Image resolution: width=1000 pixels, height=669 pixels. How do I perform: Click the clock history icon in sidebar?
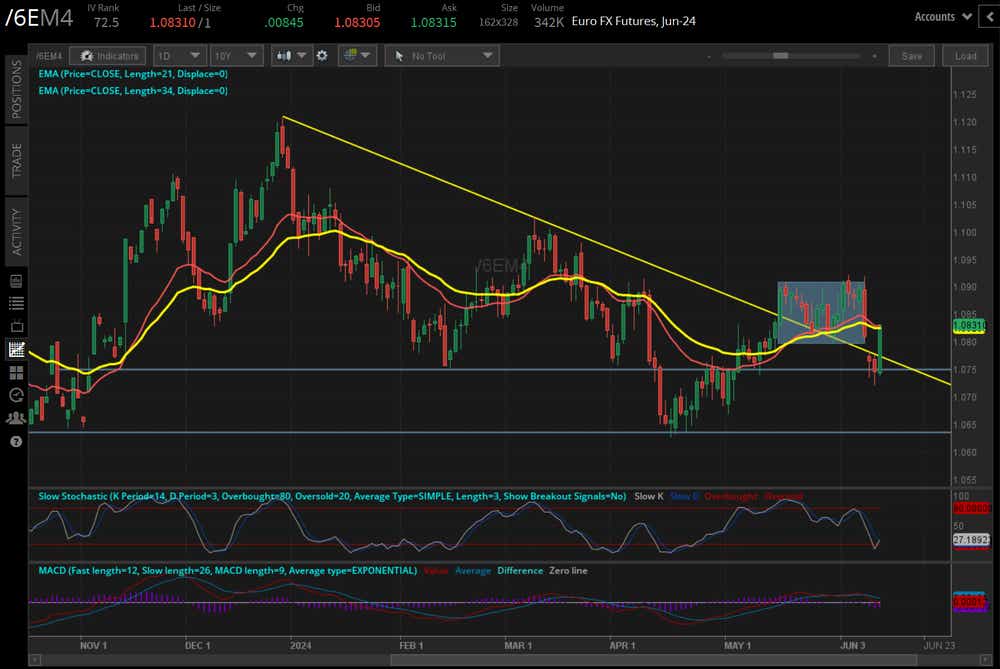pos(15,394)
